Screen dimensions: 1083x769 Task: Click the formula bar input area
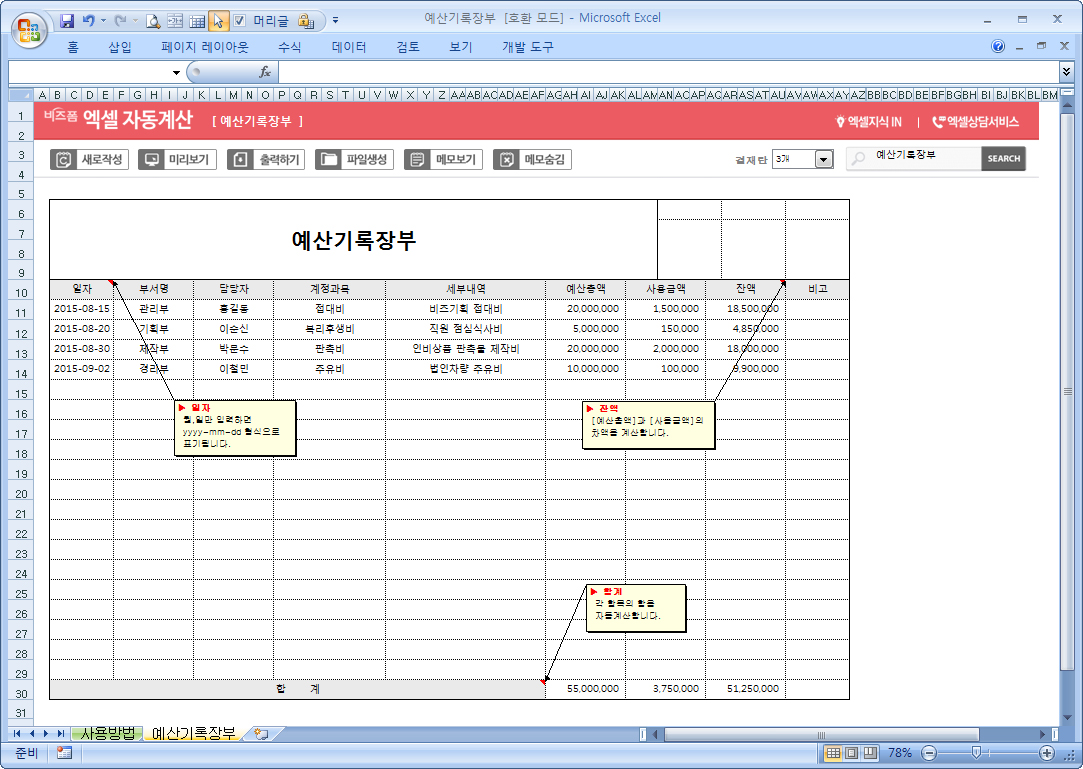pyautogui.click(x=667, y=72)
